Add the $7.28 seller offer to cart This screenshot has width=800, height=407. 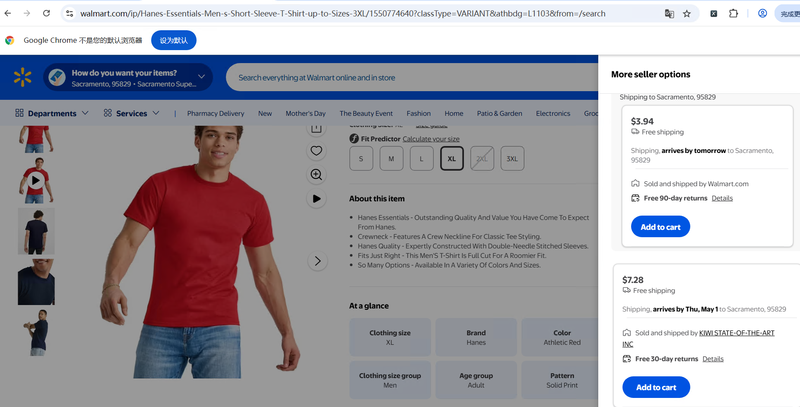[656, 387]
